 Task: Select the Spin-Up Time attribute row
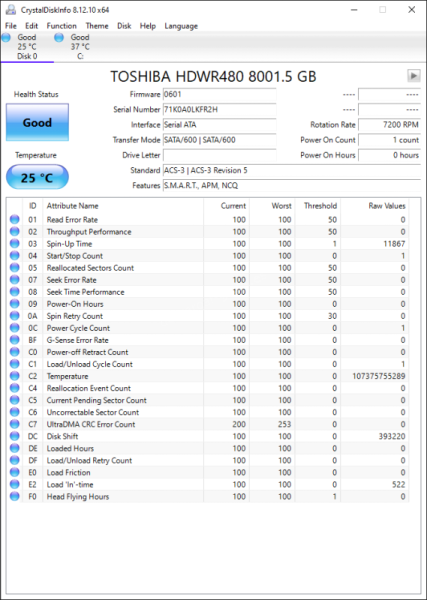pyautogui.click(x=209, y=244)
